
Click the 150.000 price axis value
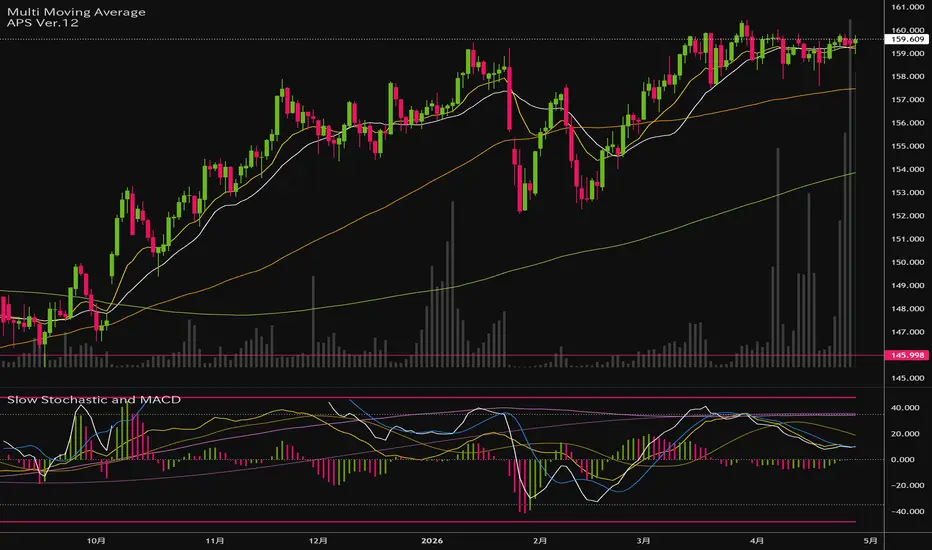pyautogui.click(x=908, y=262)
